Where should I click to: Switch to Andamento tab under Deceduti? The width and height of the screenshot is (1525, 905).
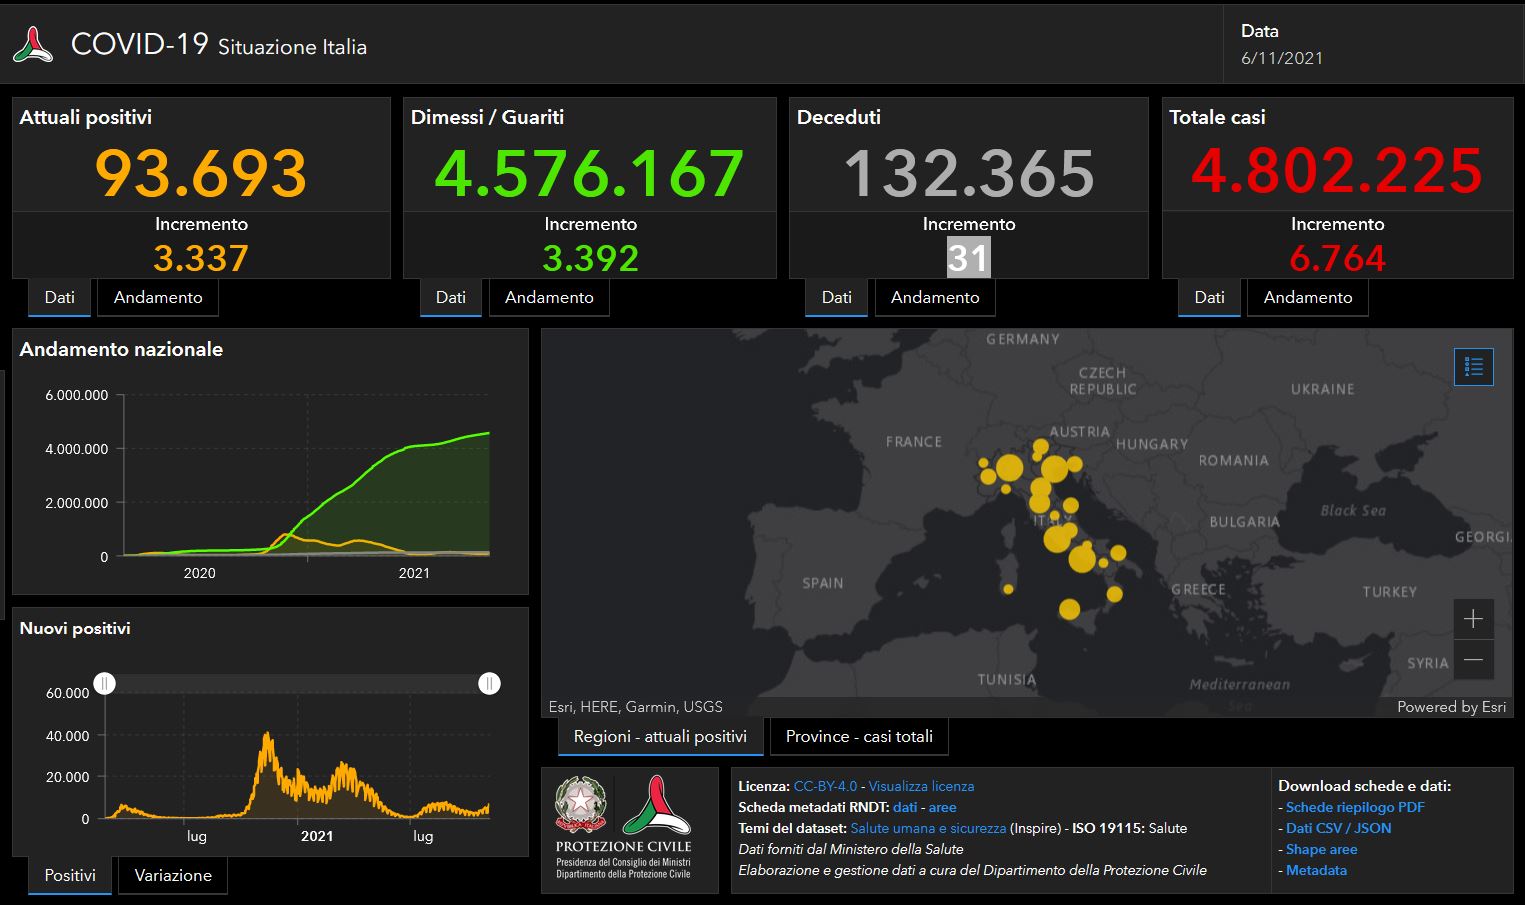935,297
